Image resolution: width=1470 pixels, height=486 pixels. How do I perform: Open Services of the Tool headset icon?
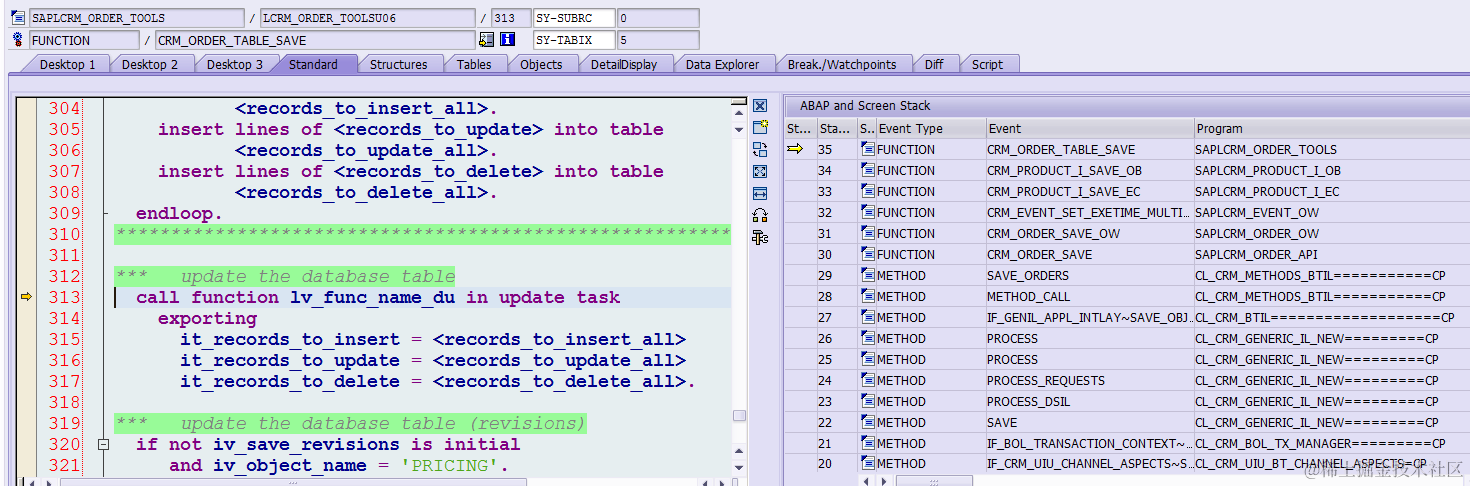[760, 215]
